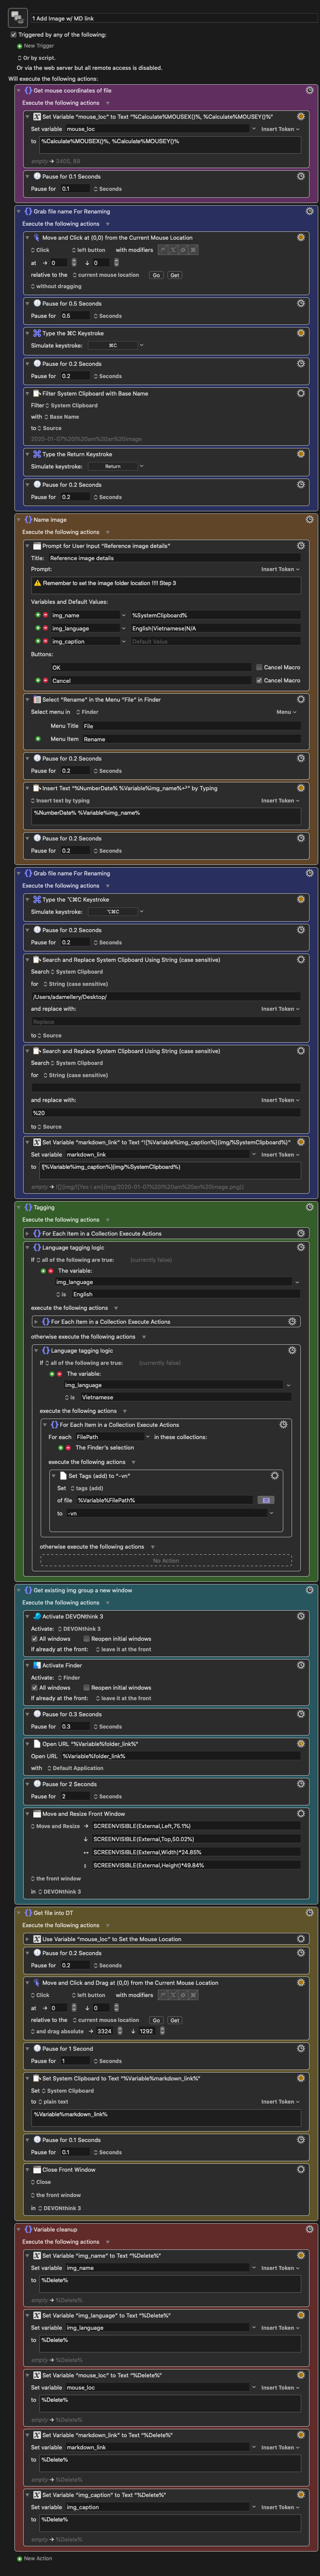Open gear menu of Get mouse coordinates group
This screenshot has width=320, height=2576.
click(x=309, y=90)
